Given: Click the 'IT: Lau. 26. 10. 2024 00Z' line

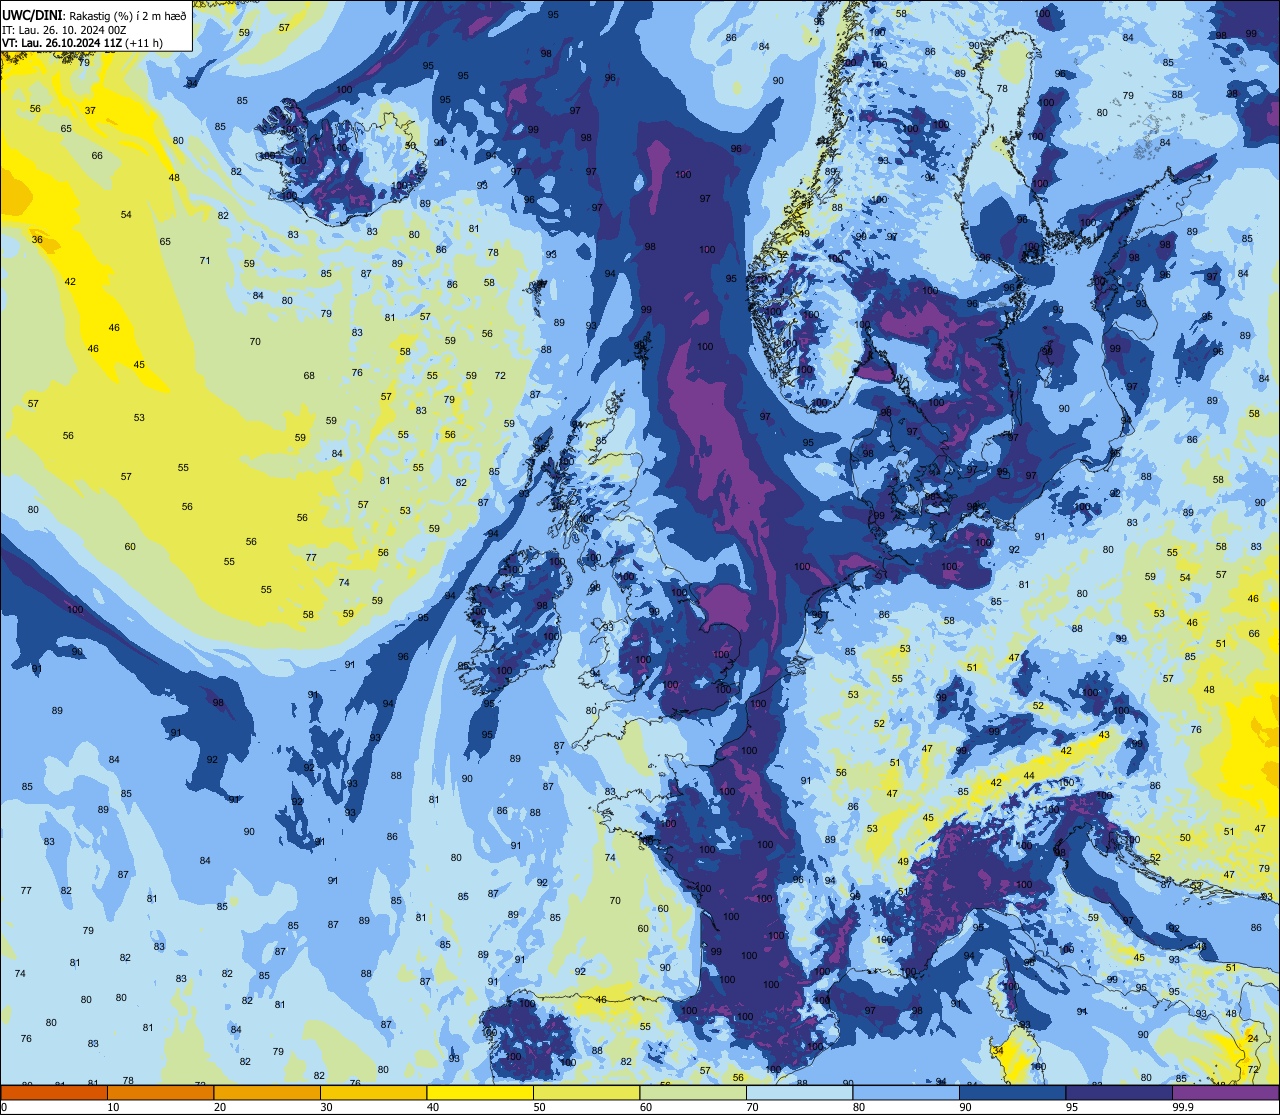Looking at the screenshot, I should tap(64, 29).
